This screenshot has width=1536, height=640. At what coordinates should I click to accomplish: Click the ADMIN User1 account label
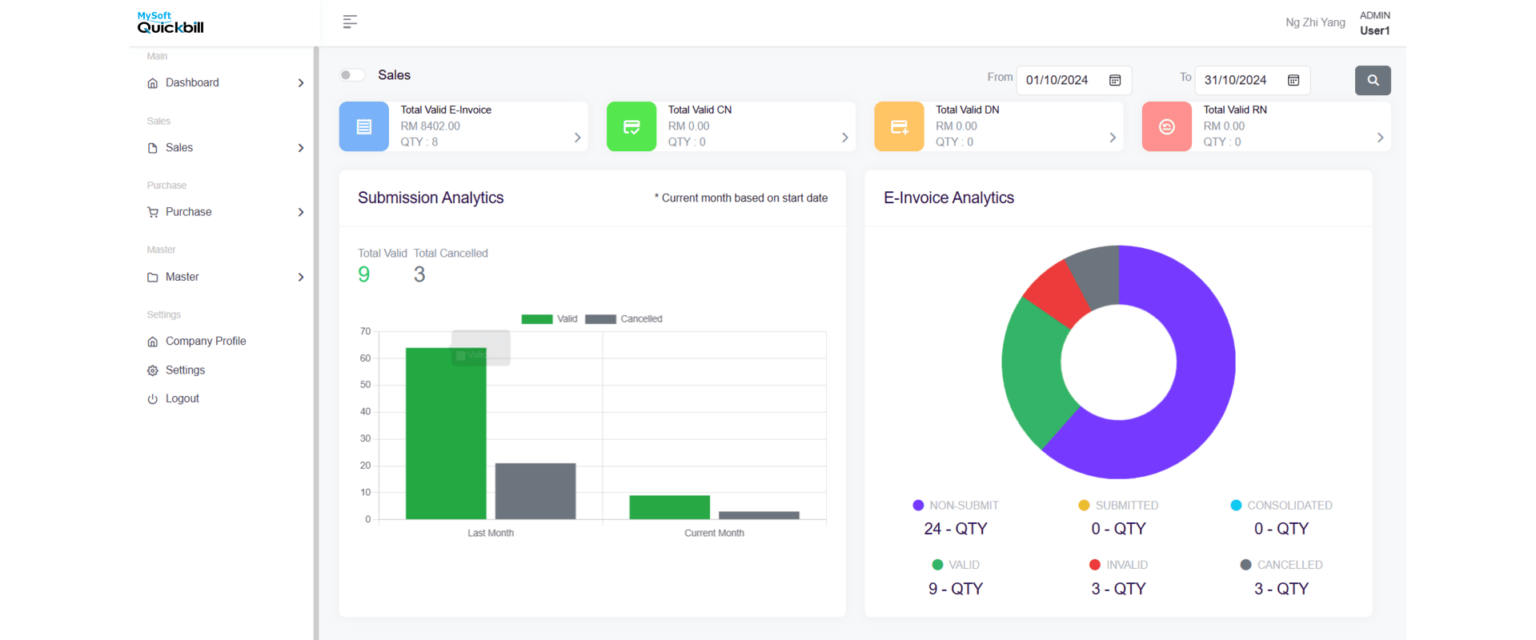tap(1375, 23)
